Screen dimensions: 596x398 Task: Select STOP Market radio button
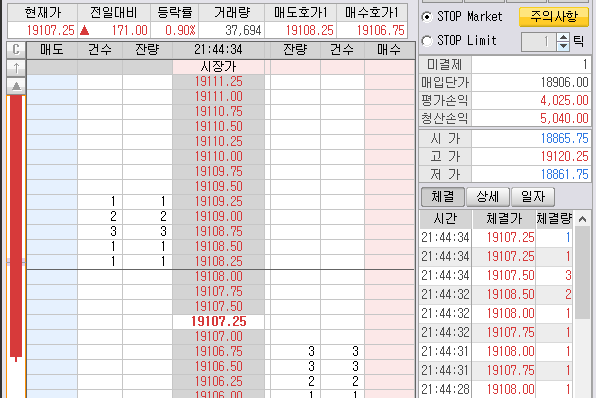point(427,17)
